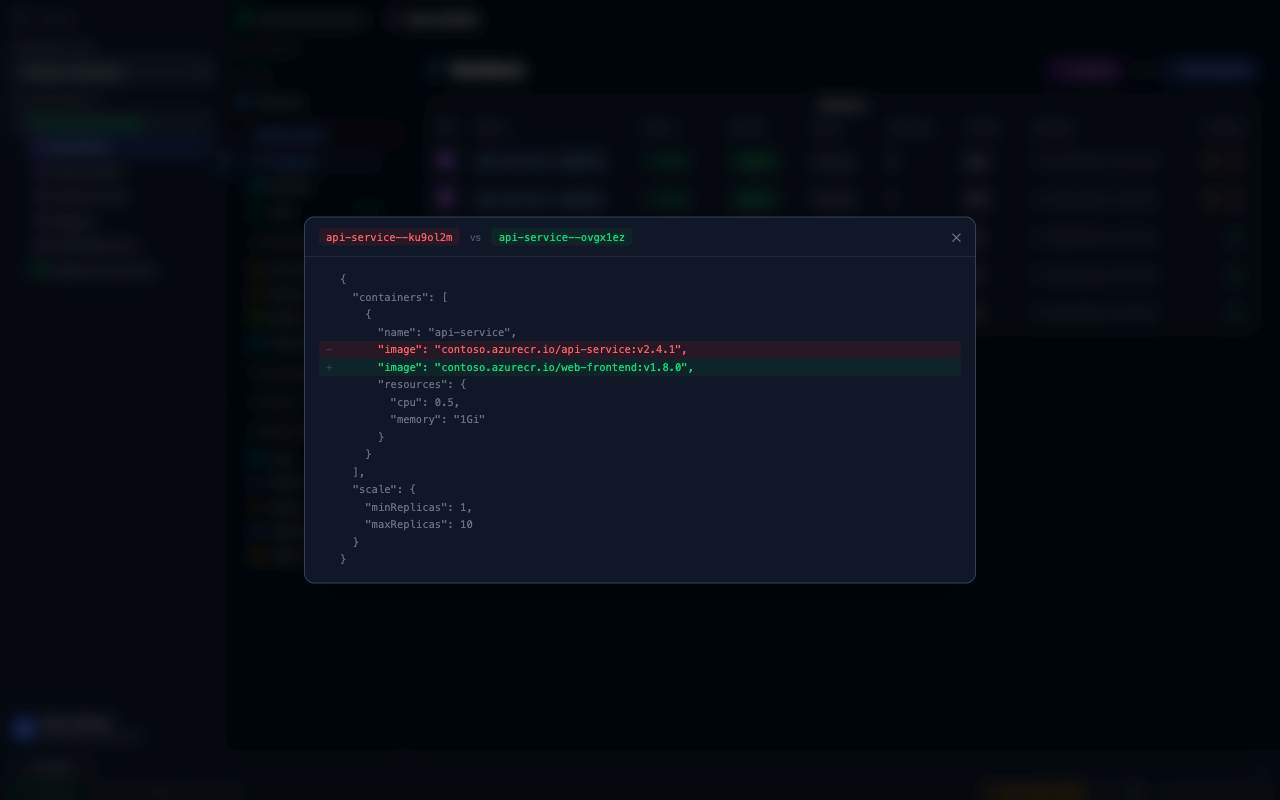Close the revision comparison dialog

pos(955,237)
